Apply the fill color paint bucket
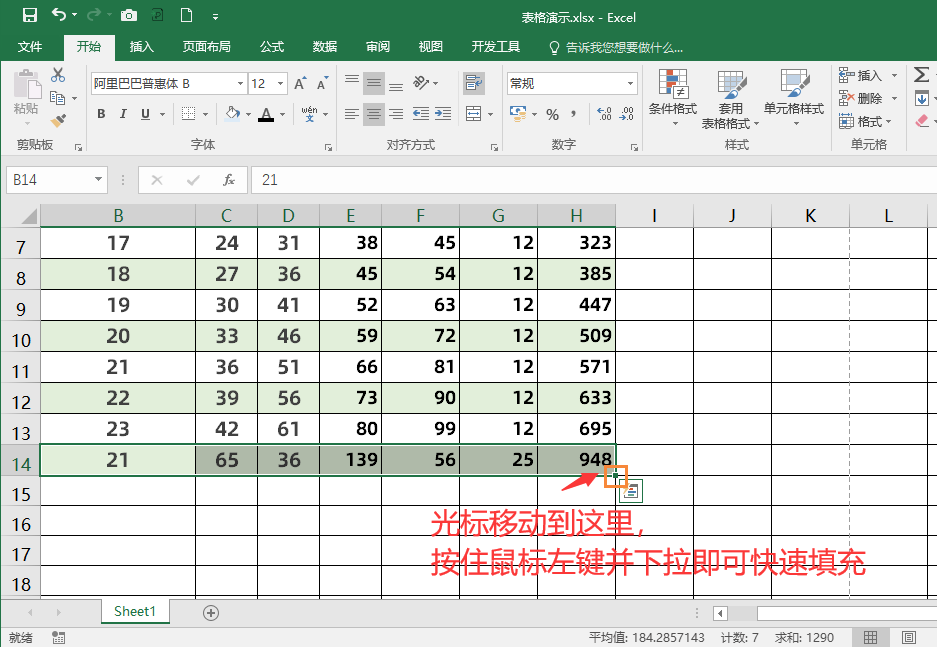This screenshot has width=937, height=647. pyautogui.click(x=232, y=114)
